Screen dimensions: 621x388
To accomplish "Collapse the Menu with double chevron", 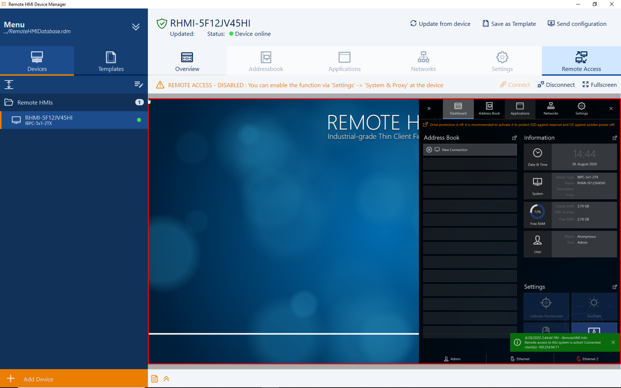I will (x=135, y=27).
